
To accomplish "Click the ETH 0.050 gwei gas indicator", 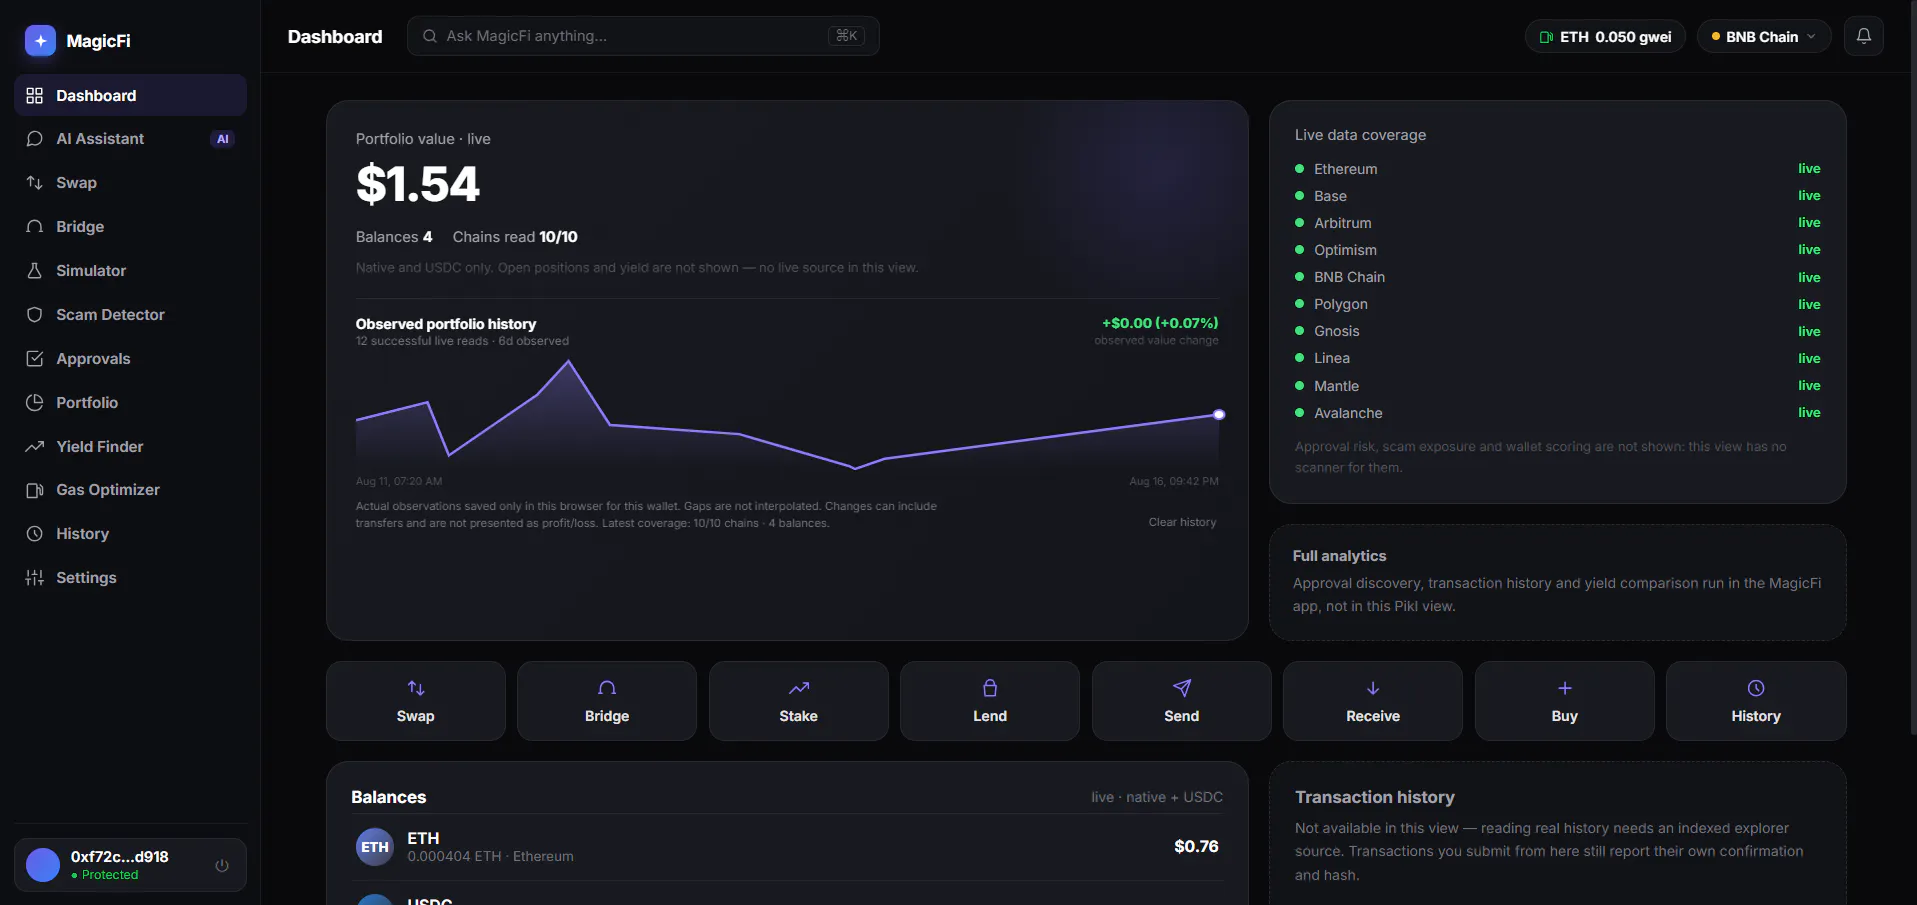I will click(x=1605, y=37).
